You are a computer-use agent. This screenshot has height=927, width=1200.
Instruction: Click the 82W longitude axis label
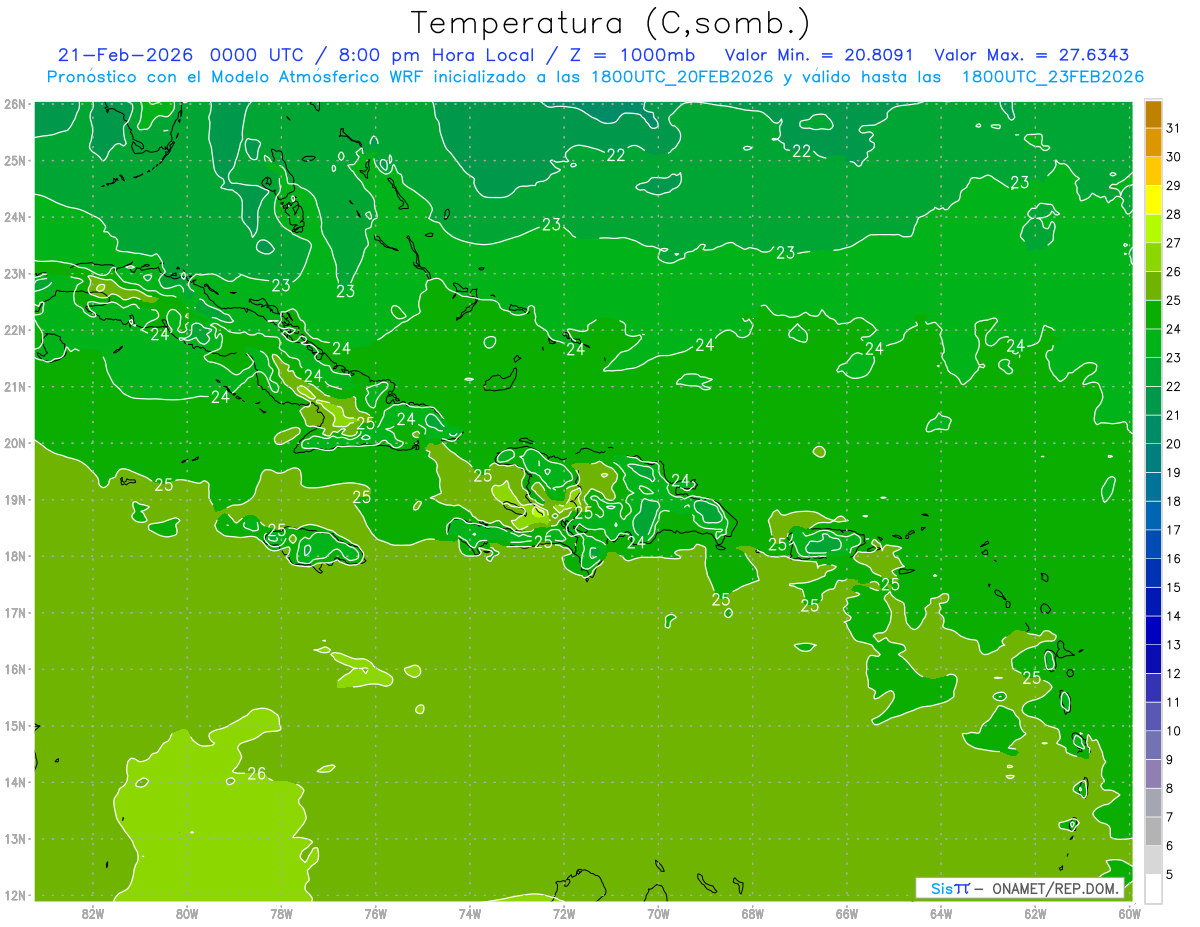click(92, 913)
